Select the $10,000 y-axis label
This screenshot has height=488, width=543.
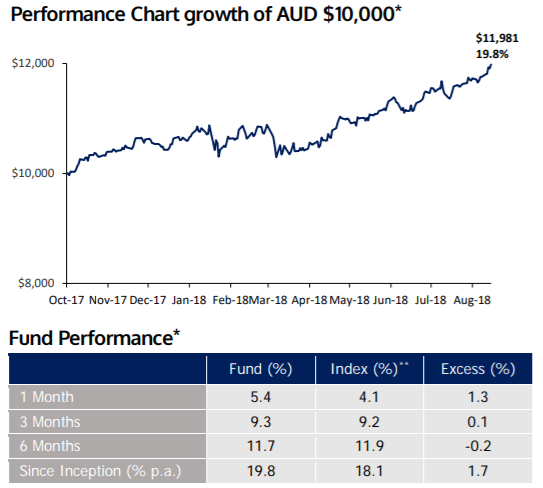click(x=33, y=173)
